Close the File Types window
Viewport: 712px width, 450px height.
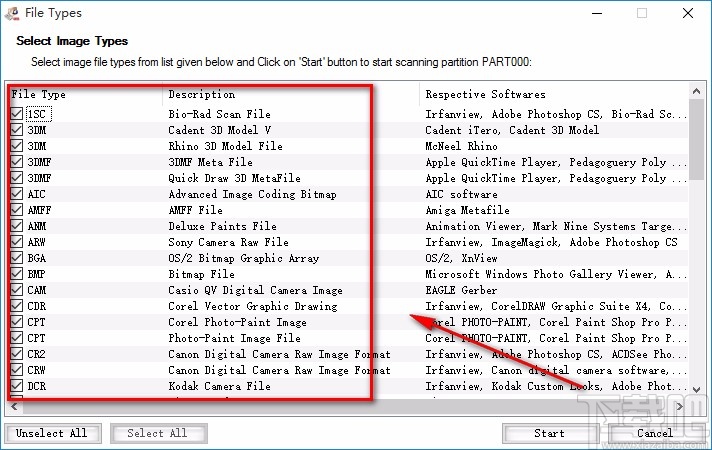point(688,13)
